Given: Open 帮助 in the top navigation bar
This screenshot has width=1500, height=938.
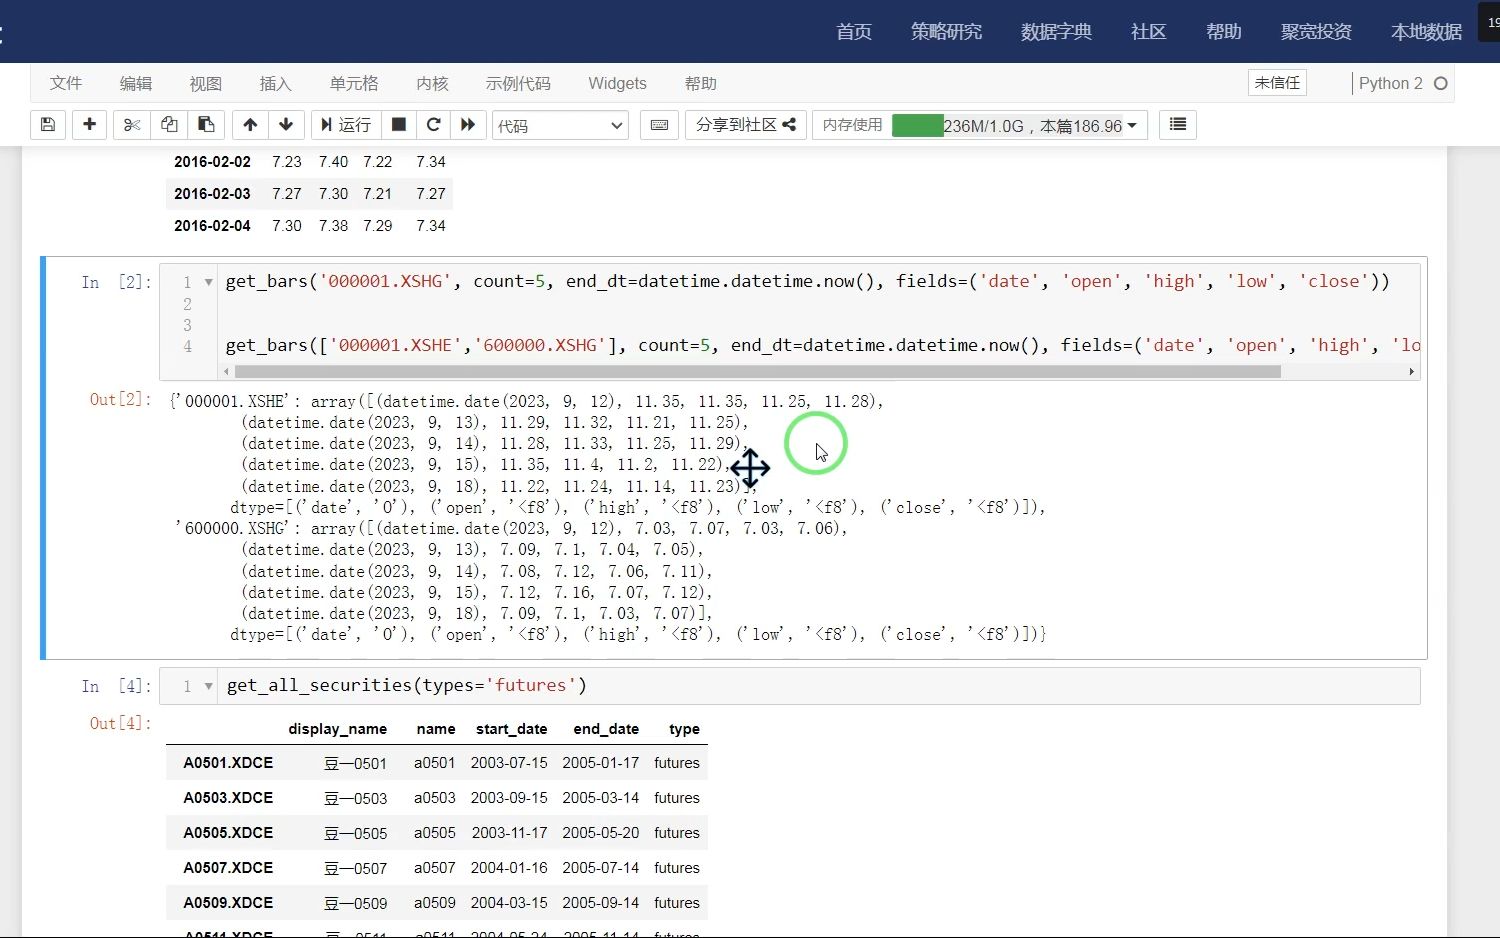Looking at the screenshot, I should (1223, 32).
